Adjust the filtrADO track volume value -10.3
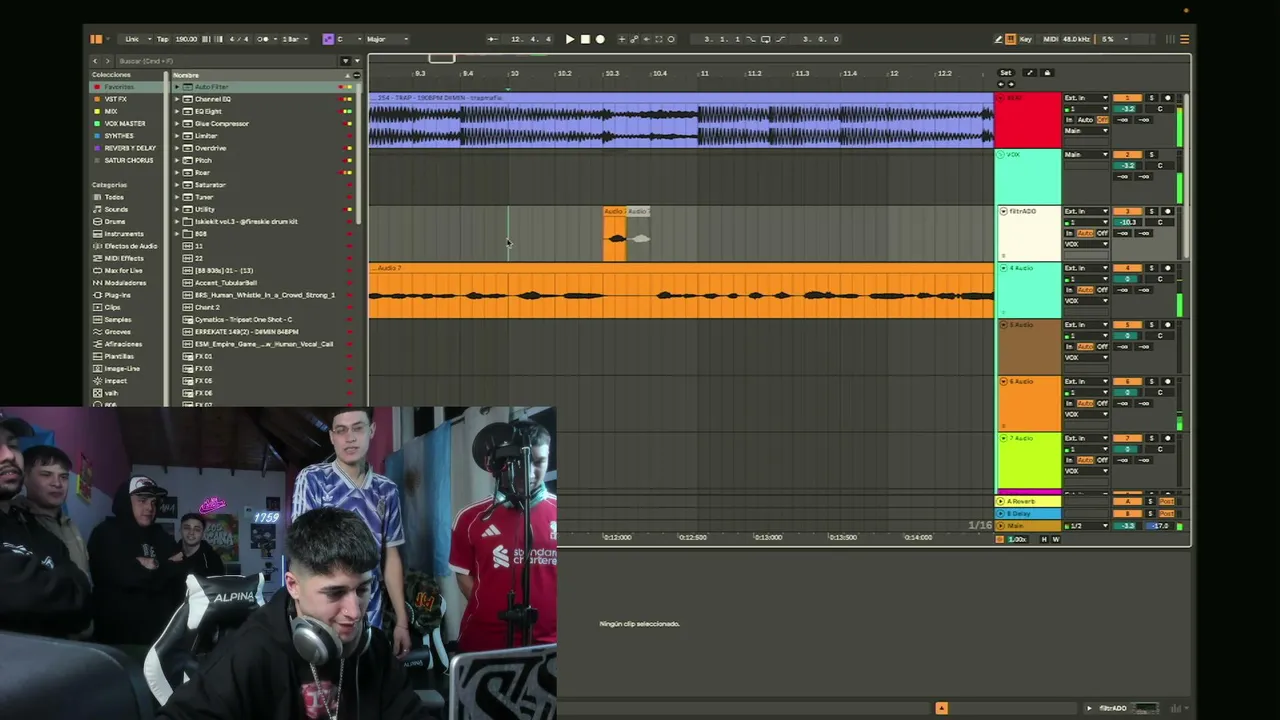Image resolution: width=1280 pixels, height=720 pixels. click(x=1127, y=222)
